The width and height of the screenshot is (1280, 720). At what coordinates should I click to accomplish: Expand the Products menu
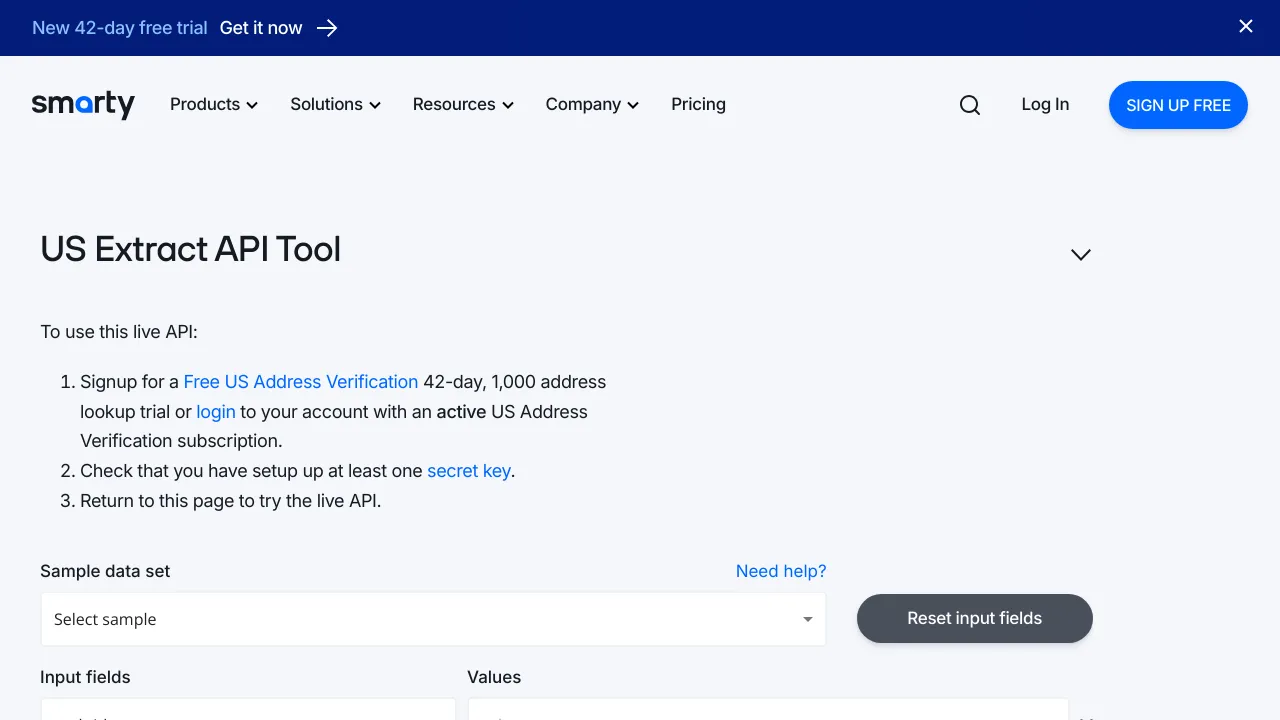214,104
